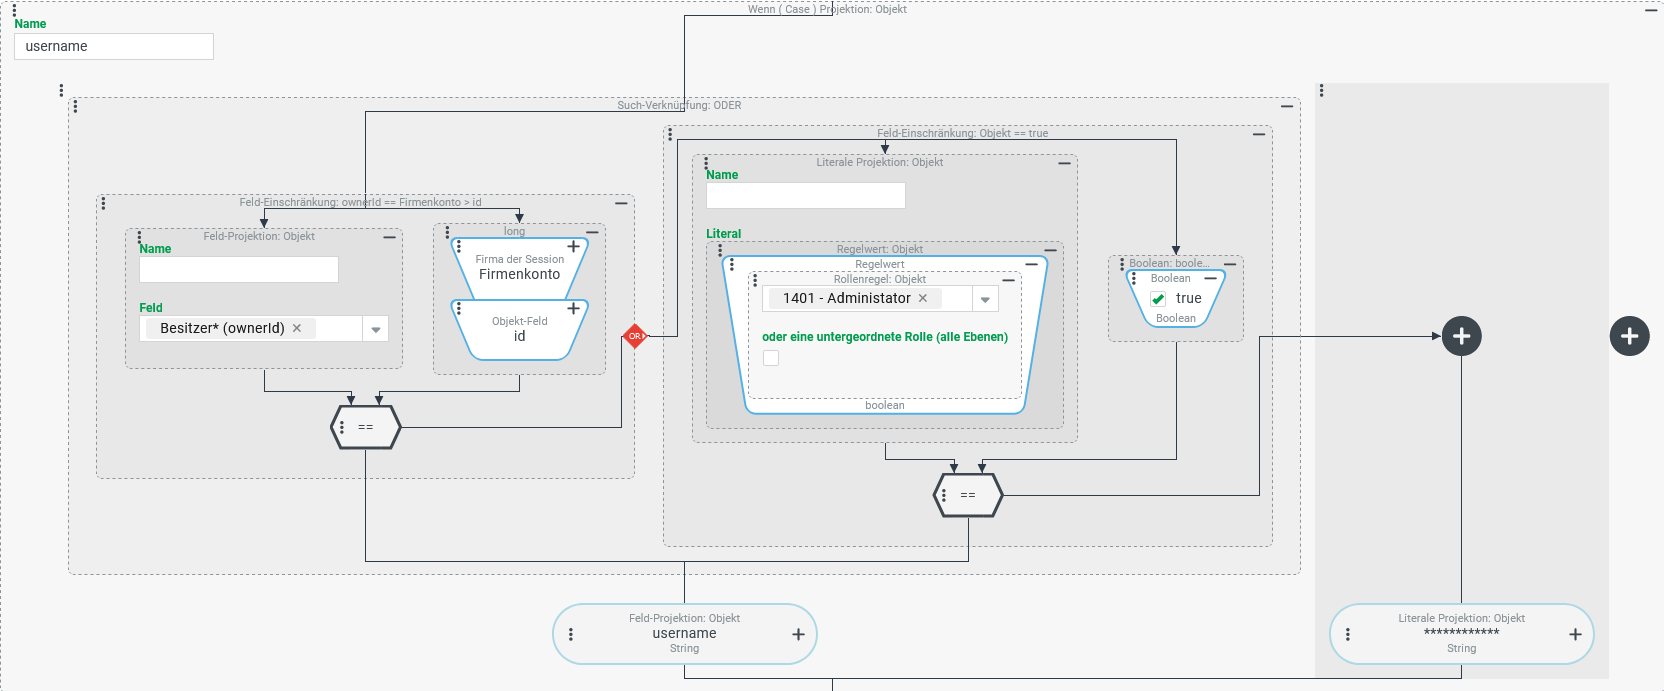This screenshot has width=1664, height=691.
Task: Collapse the Such-Verknüpfung ODER panel
Action: (1287, 106)
